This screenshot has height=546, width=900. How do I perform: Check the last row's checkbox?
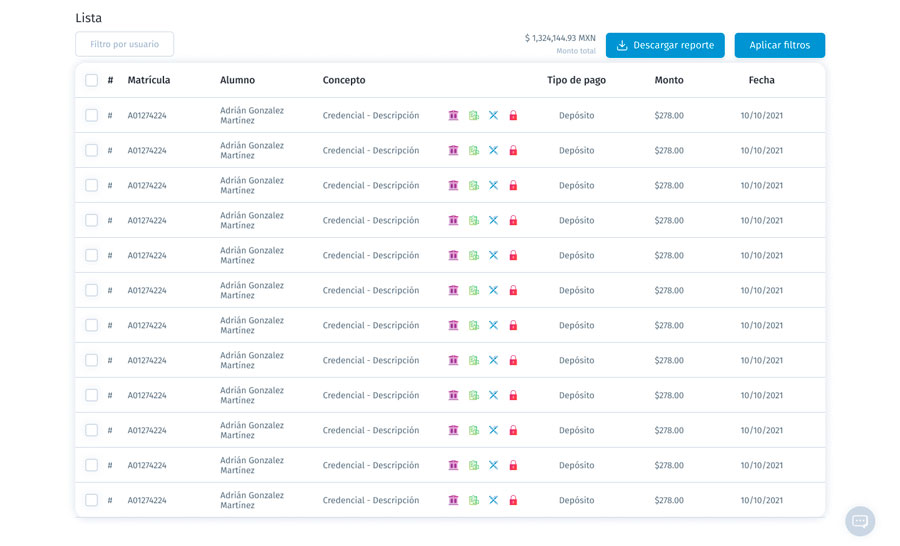point(91,501)
